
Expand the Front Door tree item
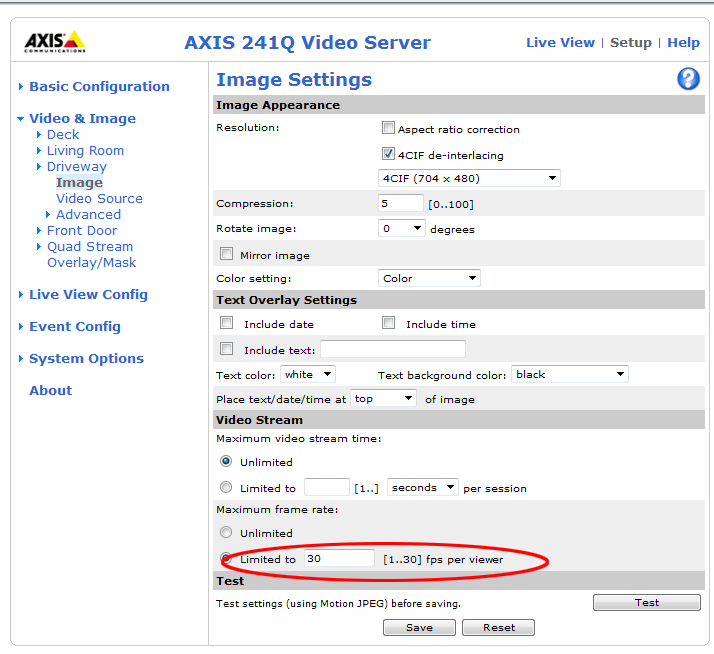(82, 230)
